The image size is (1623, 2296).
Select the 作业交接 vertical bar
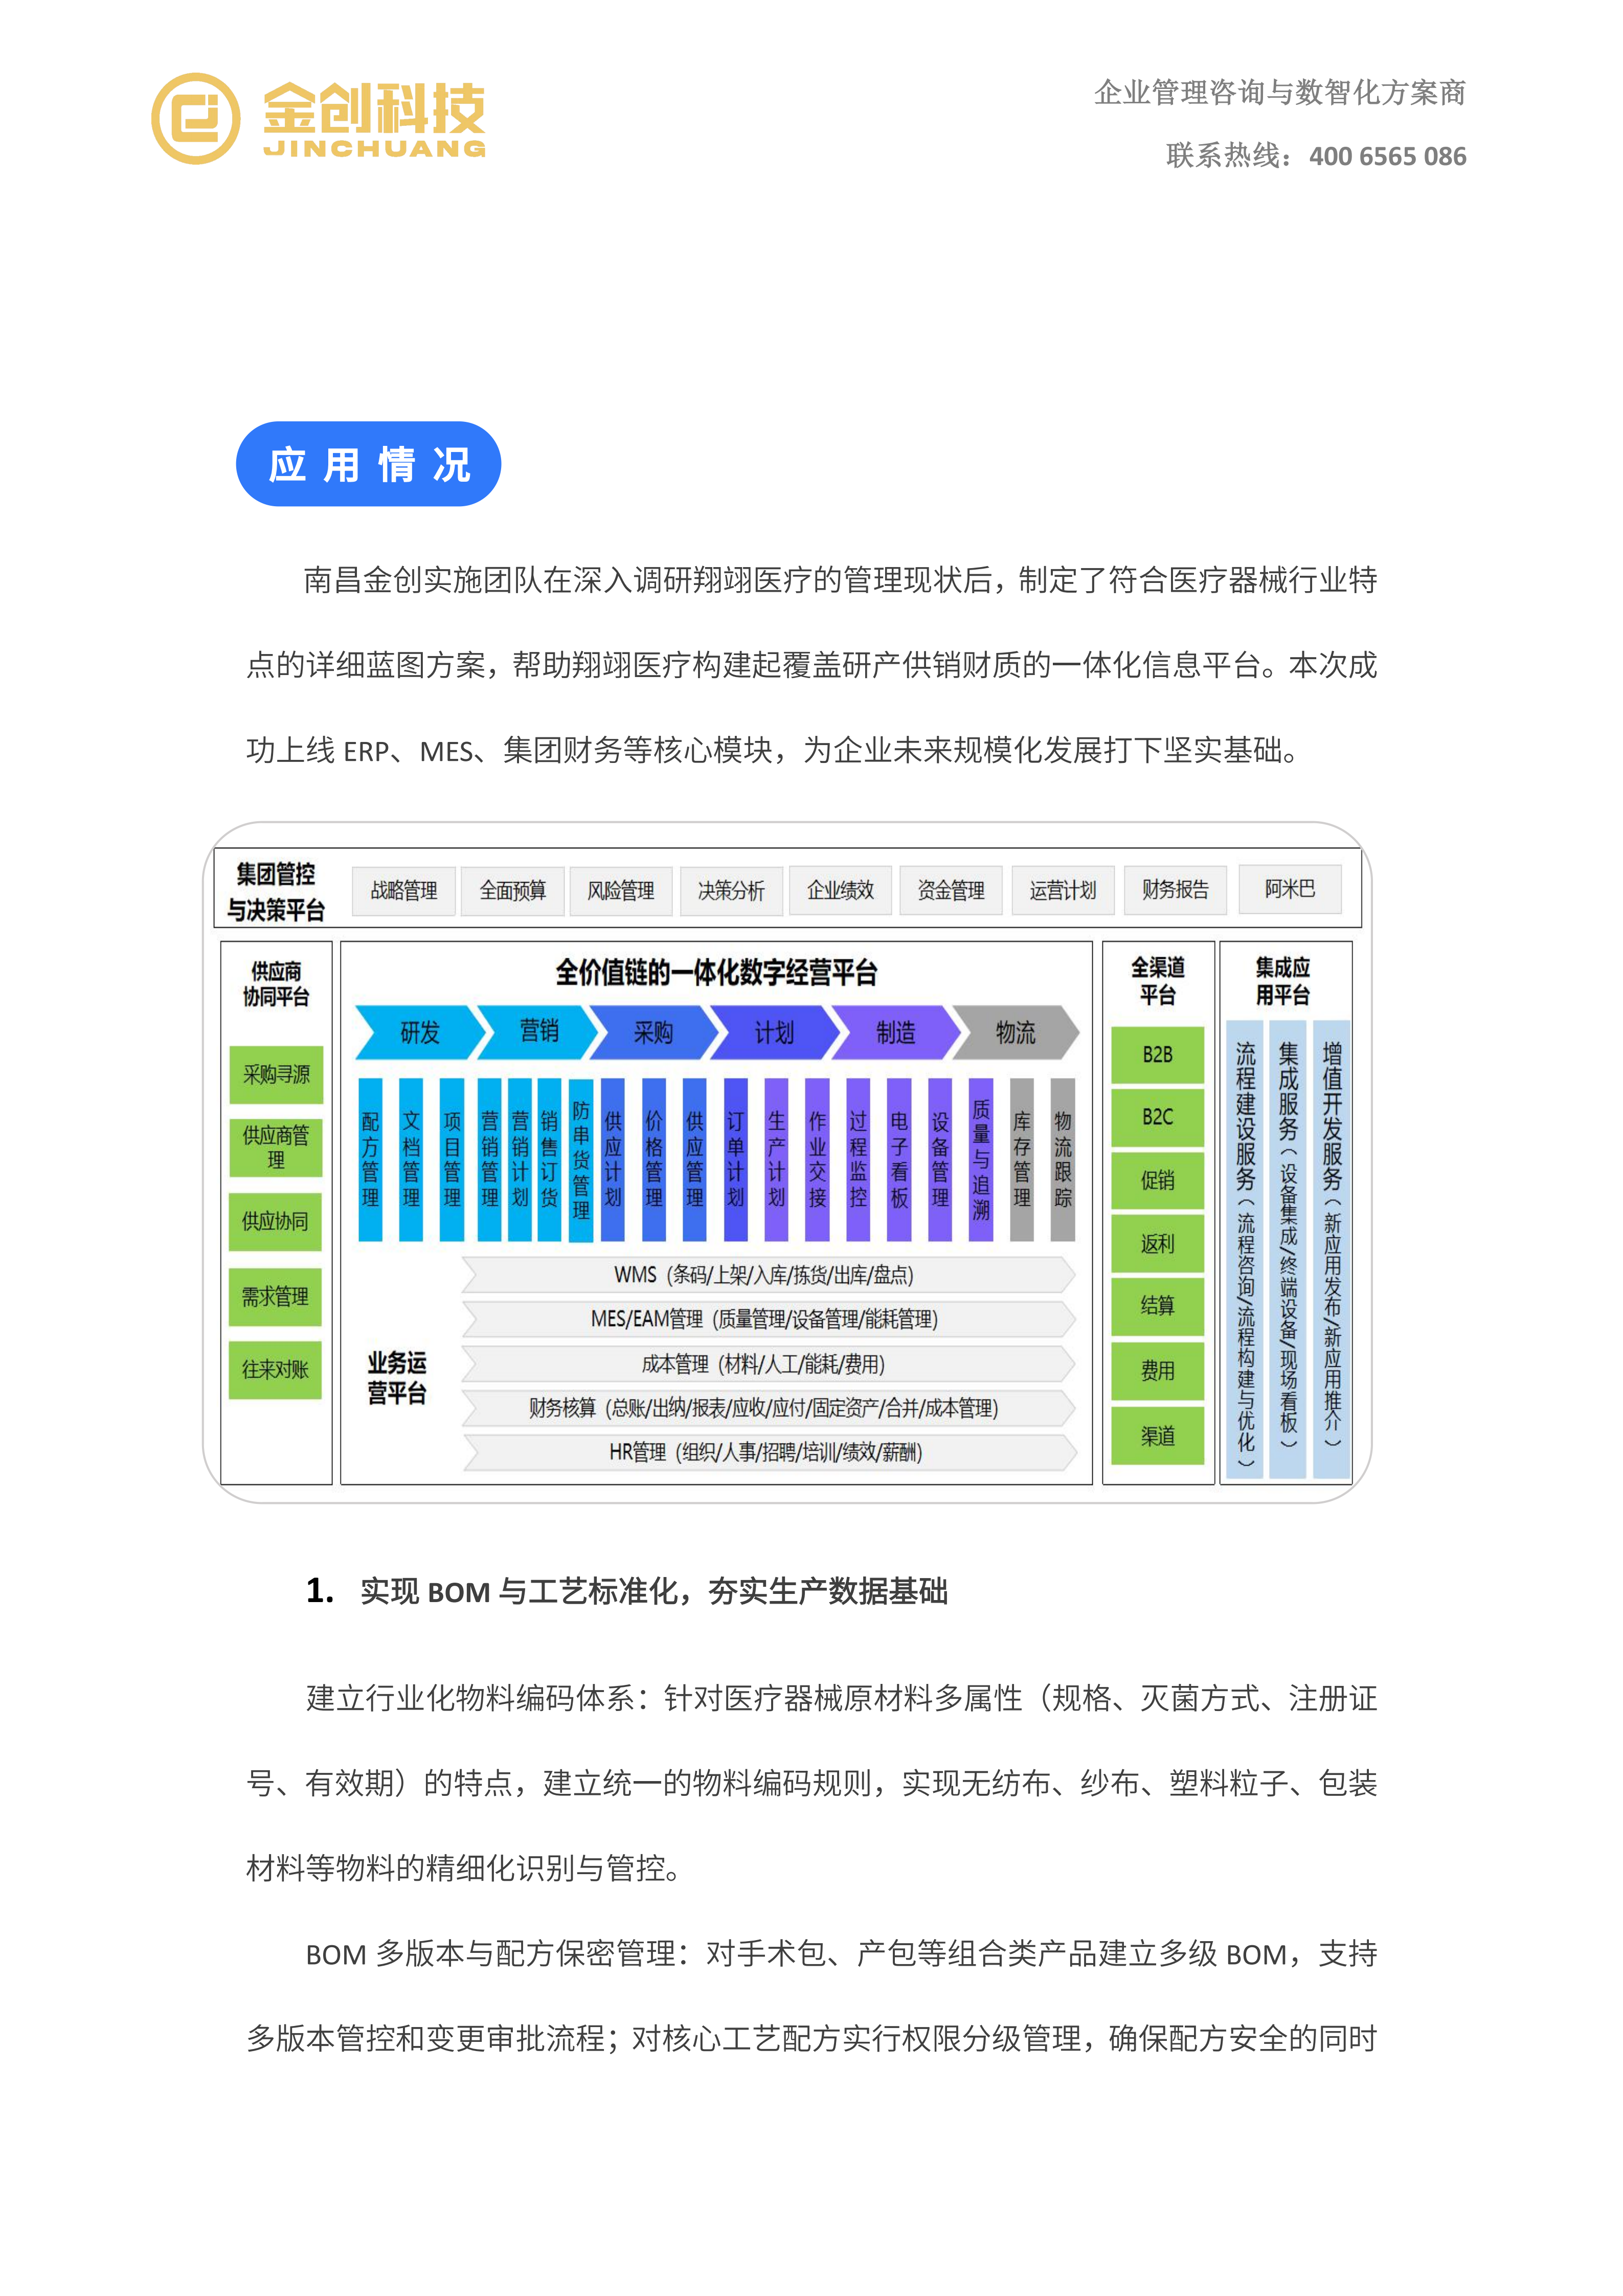point(818,1160)
